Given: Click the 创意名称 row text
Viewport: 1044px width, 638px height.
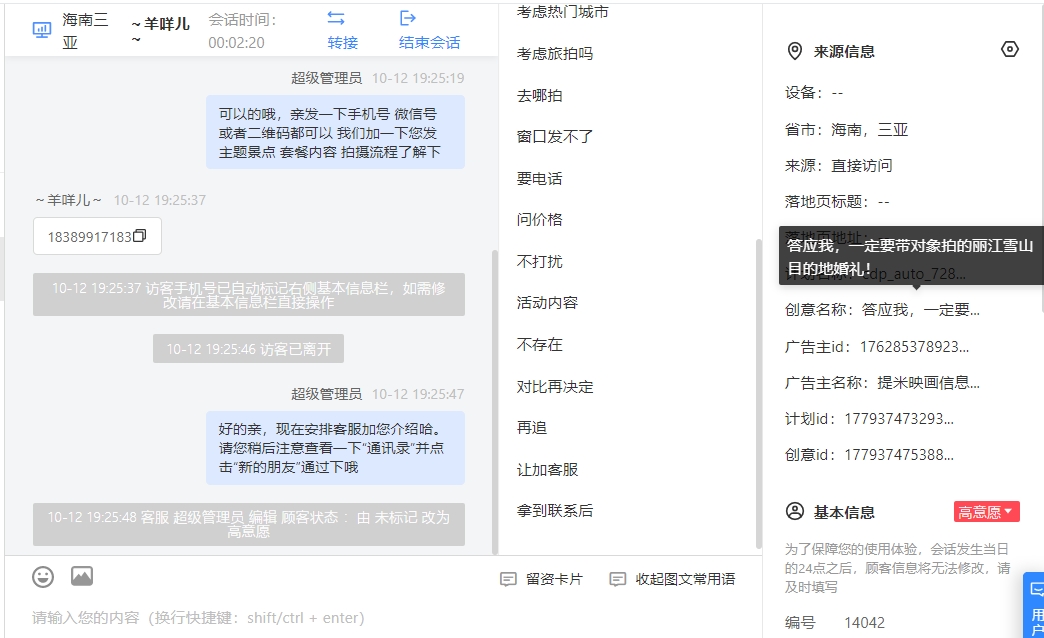Looking at the screenshot, I should click(x=882, y=310).
